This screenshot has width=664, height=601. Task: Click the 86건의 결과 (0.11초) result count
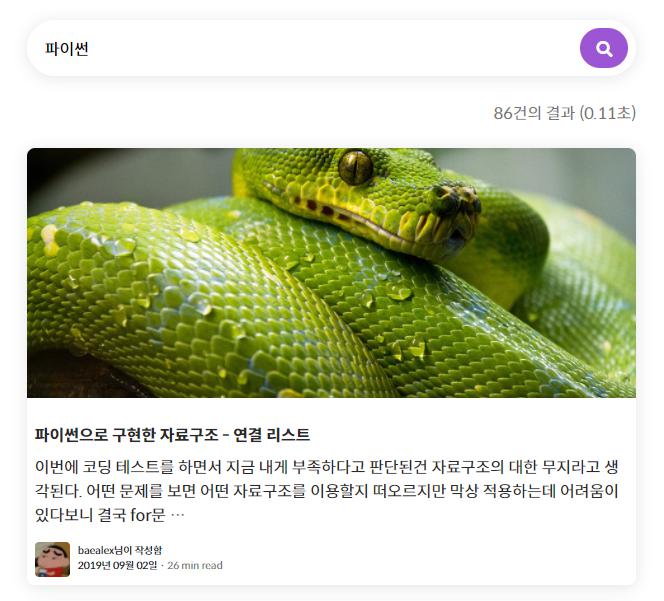(x=564, y=113)
